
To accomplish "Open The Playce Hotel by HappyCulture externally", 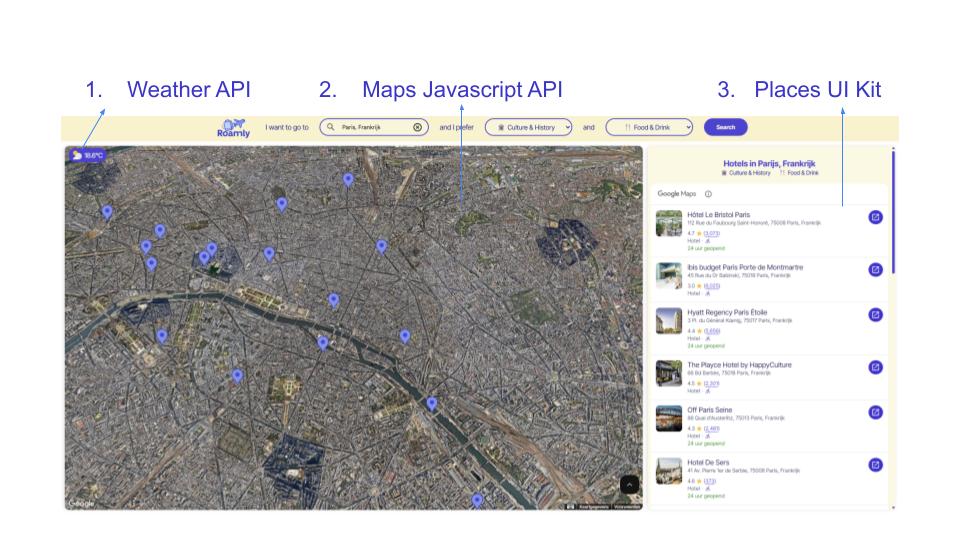I will coord(876,367).
